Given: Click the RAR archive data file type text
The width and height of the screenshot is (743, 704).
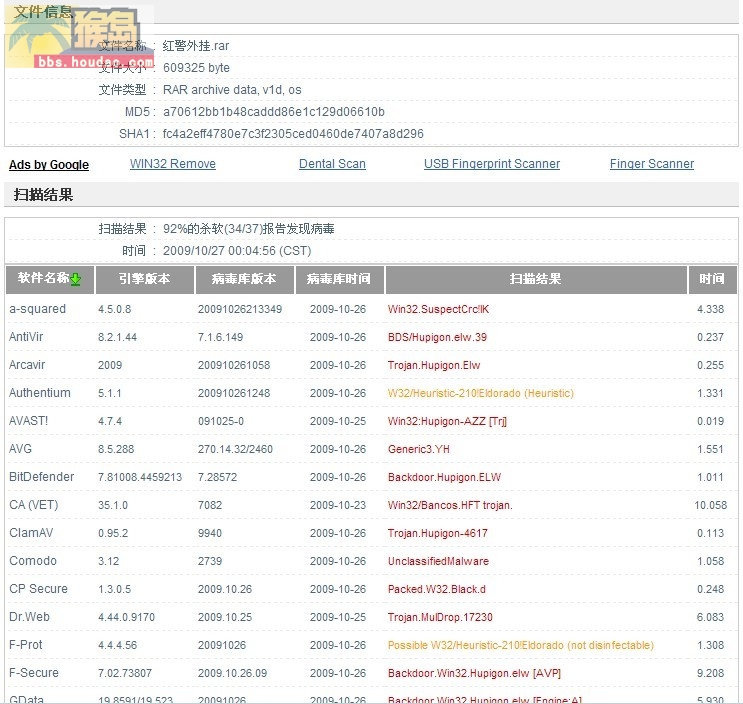Looking at the screenshot, I should pos(232,90).
